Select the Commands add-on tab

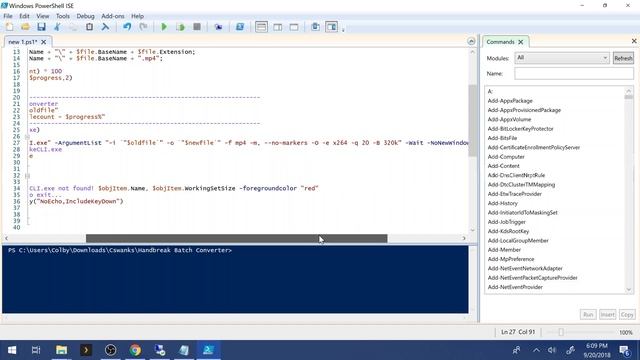click(500, 42)
